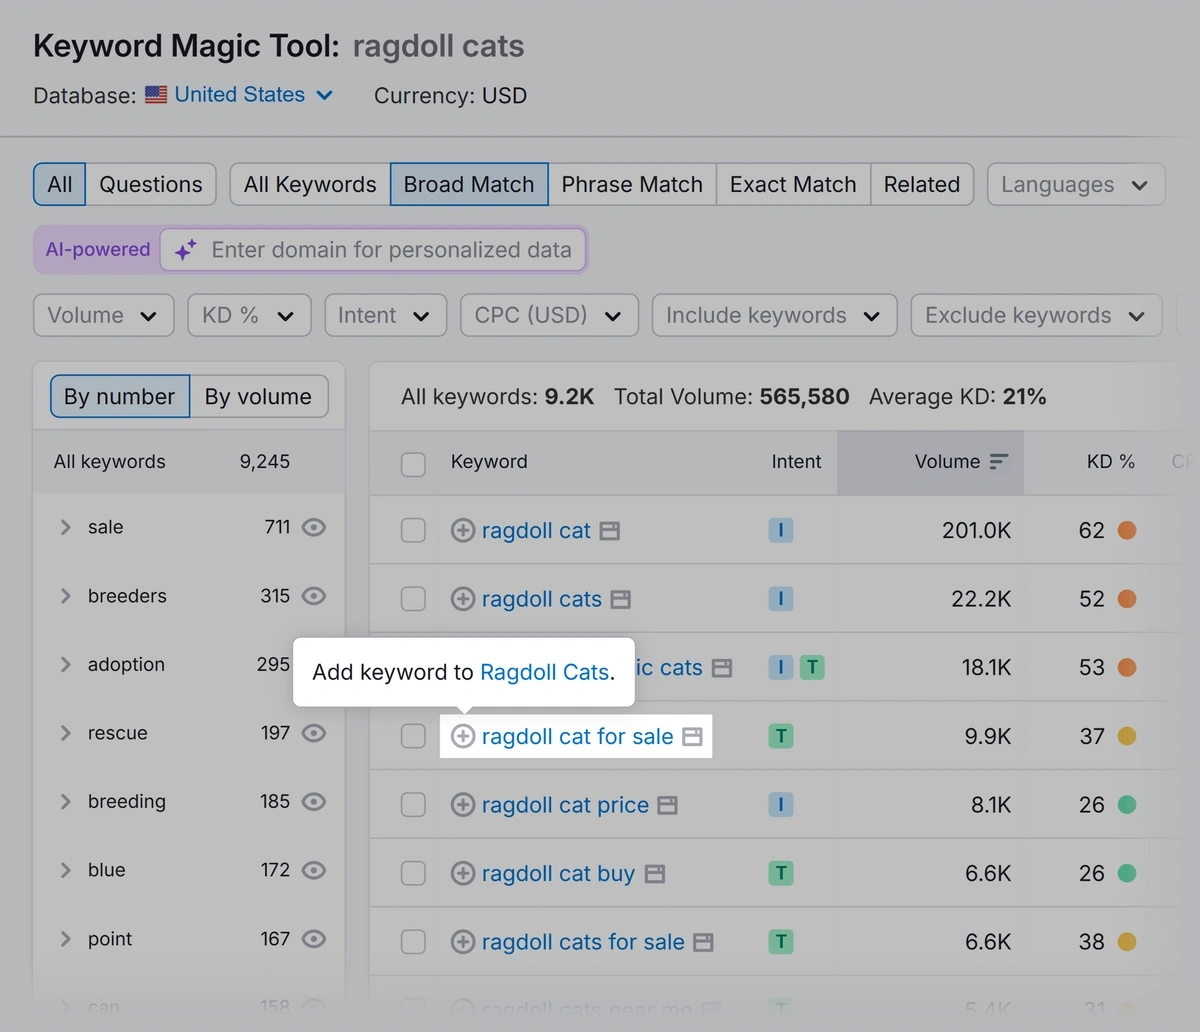Toggle visibility eye for 'breeders' group

point(314,596)
